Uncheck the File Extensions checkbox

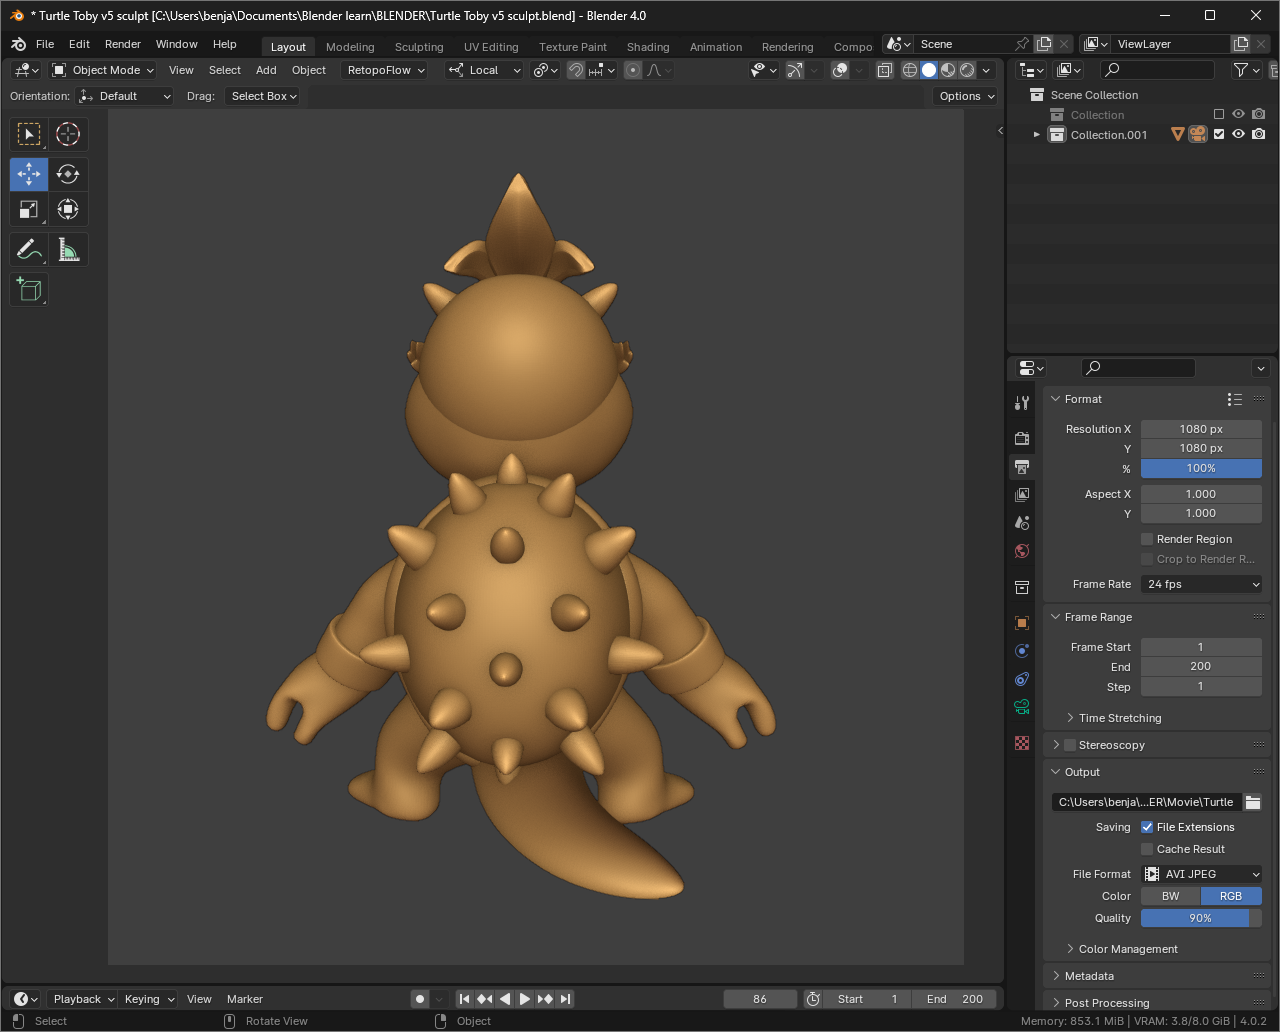pos(1147,827)
